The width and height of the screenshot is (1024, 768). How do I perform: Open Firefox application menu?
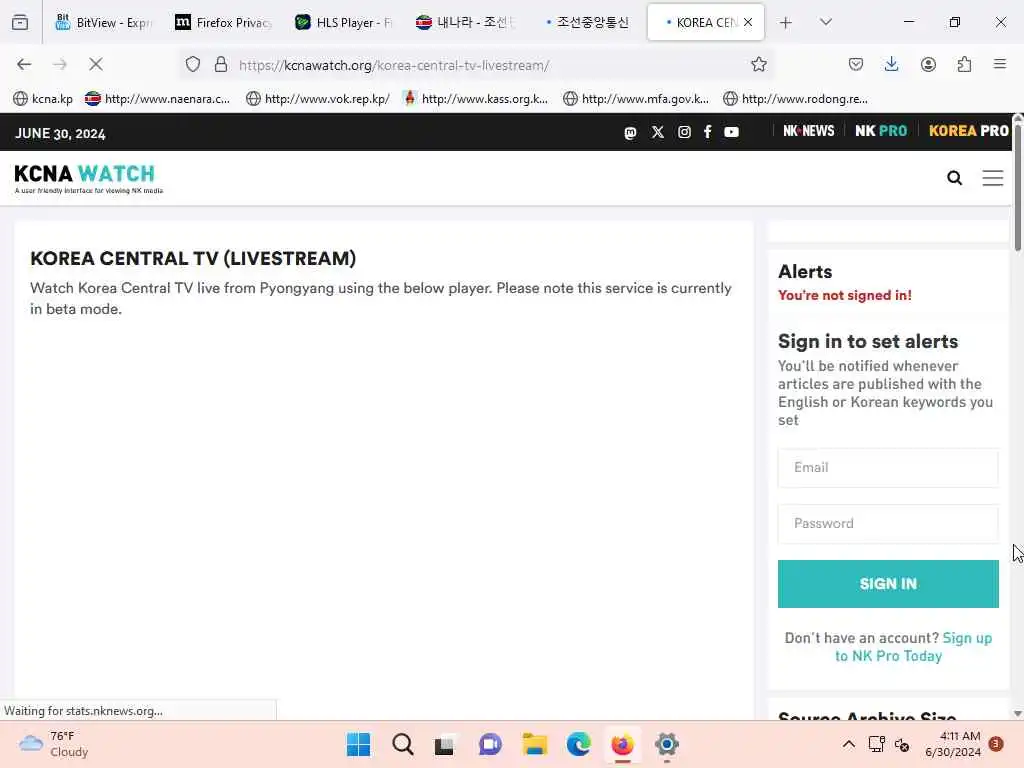point(999,64)
